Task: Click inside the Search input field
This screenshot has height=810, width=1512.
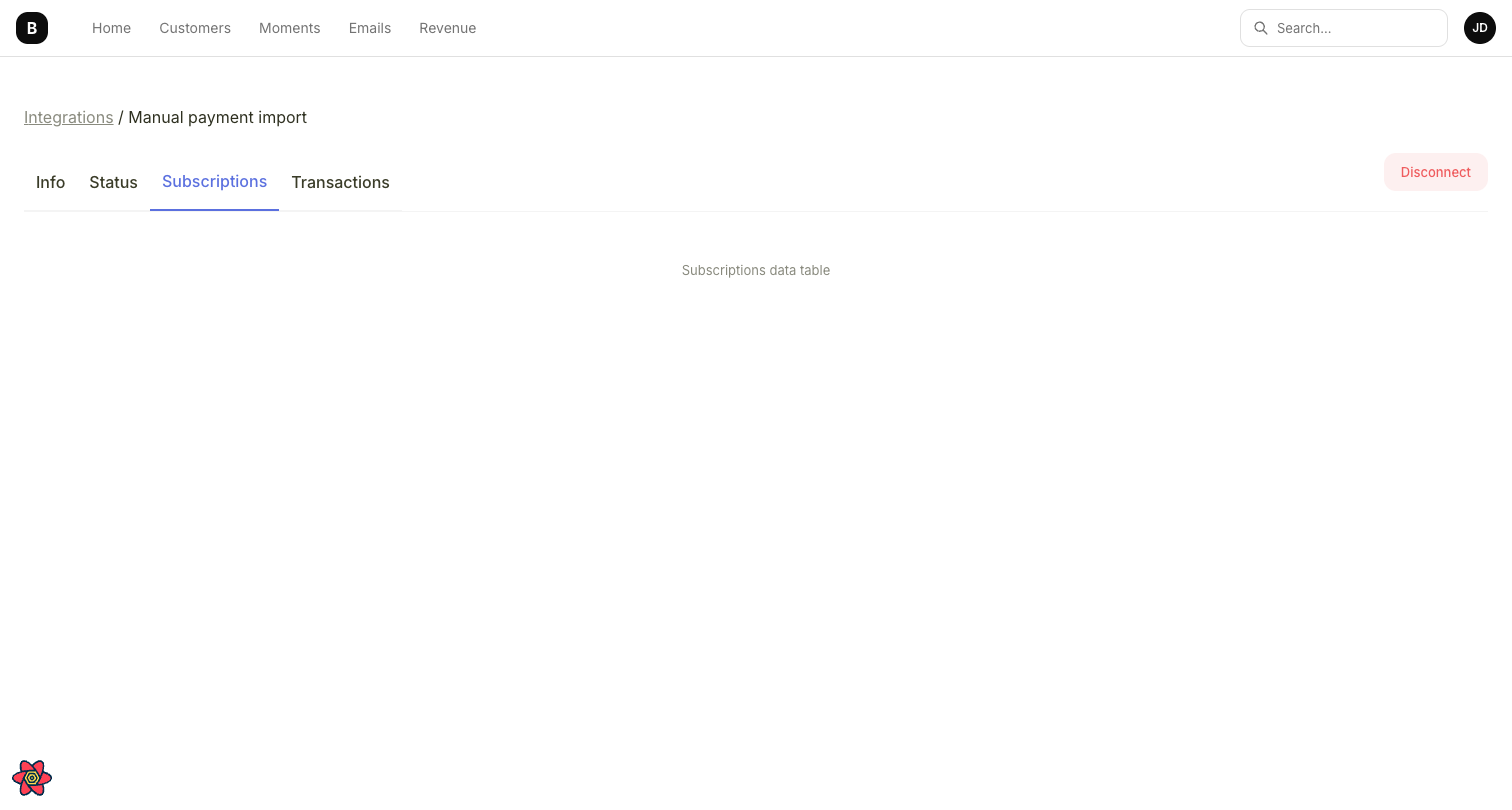Action: click(x=1350, y=28)
